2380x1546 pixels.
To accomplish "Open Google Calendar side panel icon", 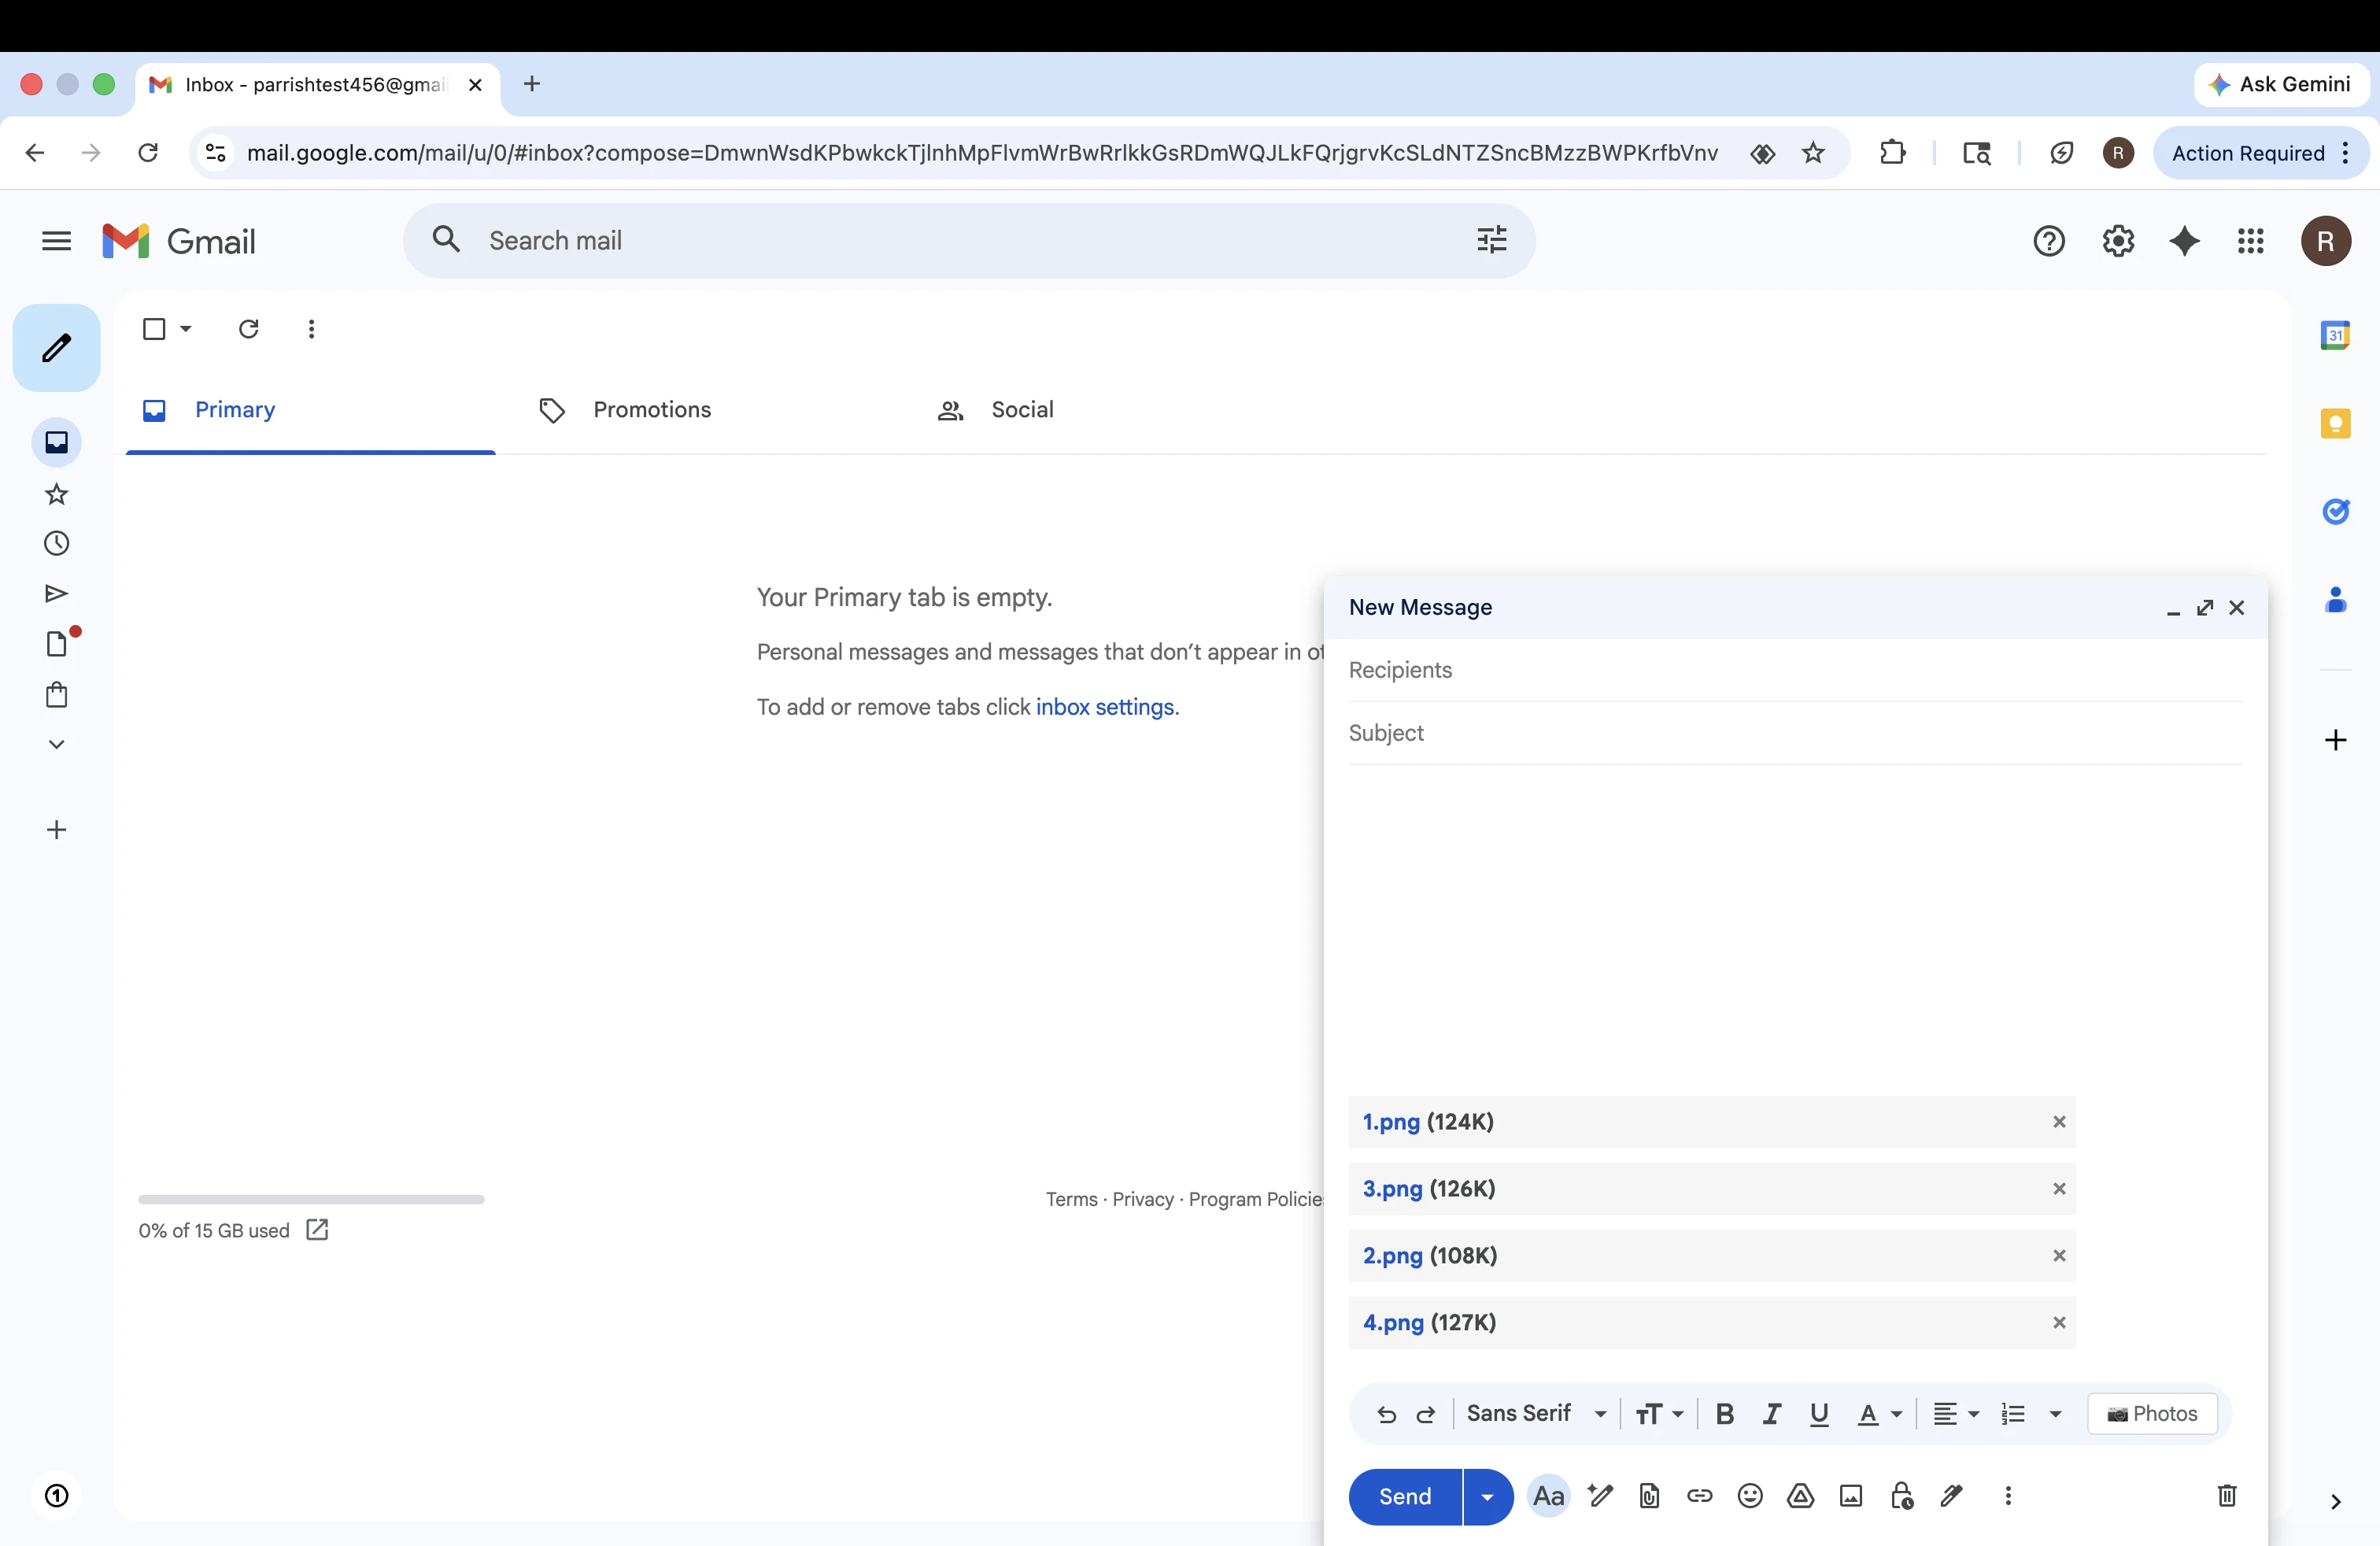I will click(x=2335, y=335).
